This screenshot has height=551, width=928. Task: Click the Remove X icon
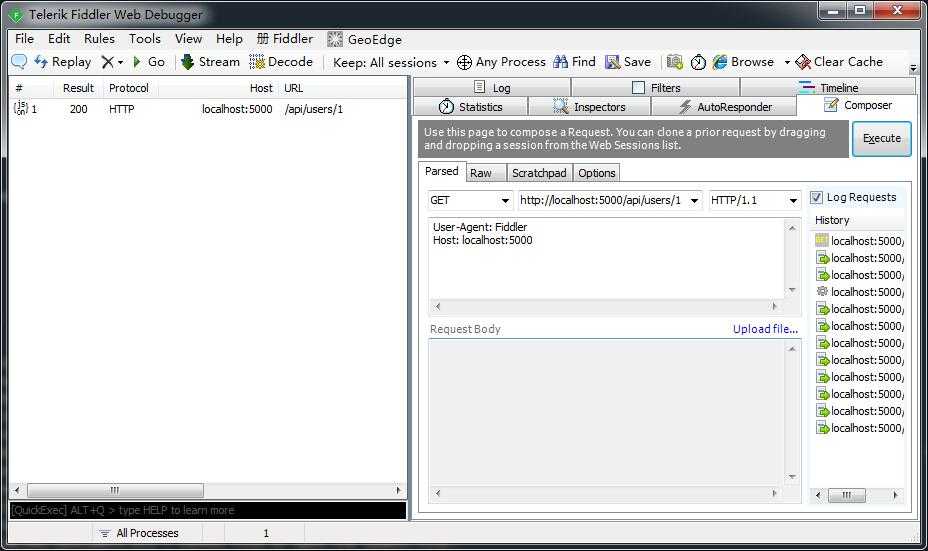point(107,62)
